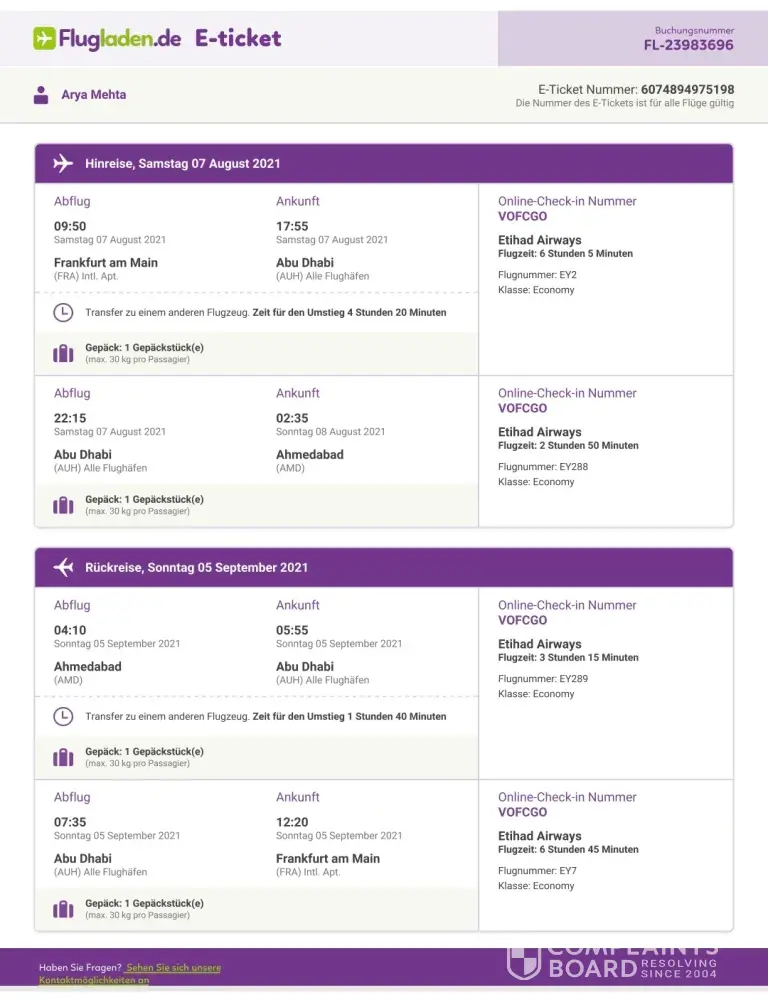Click the luggage icon under the 04:10 Ahmedabad departure

(63, 757)
